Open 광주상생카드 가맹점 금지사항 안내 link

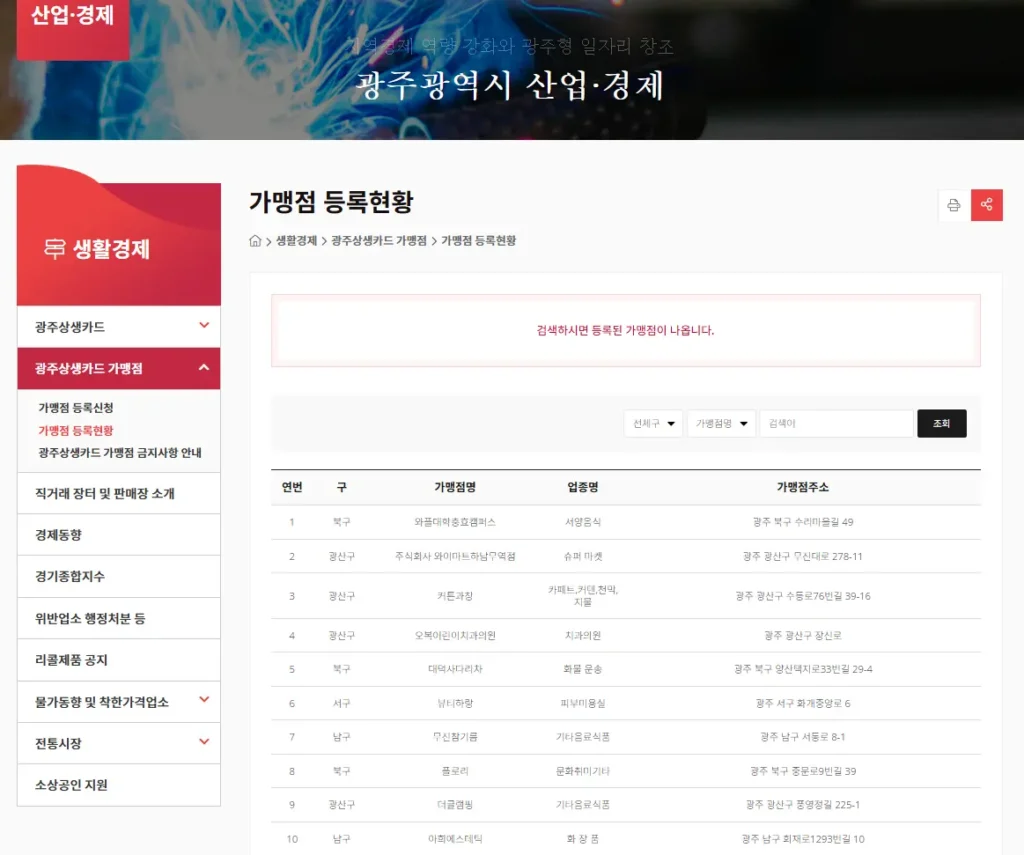coord(120,452)
